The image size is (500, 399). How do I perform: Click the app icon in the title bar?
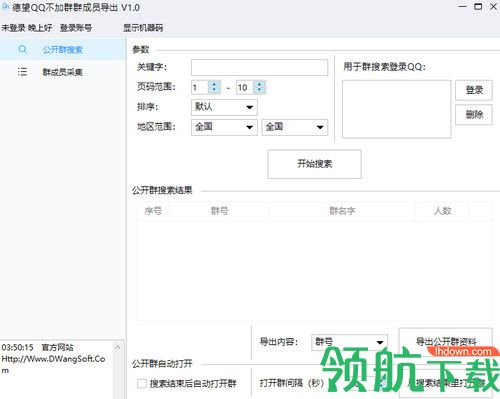tap(5, 7)
